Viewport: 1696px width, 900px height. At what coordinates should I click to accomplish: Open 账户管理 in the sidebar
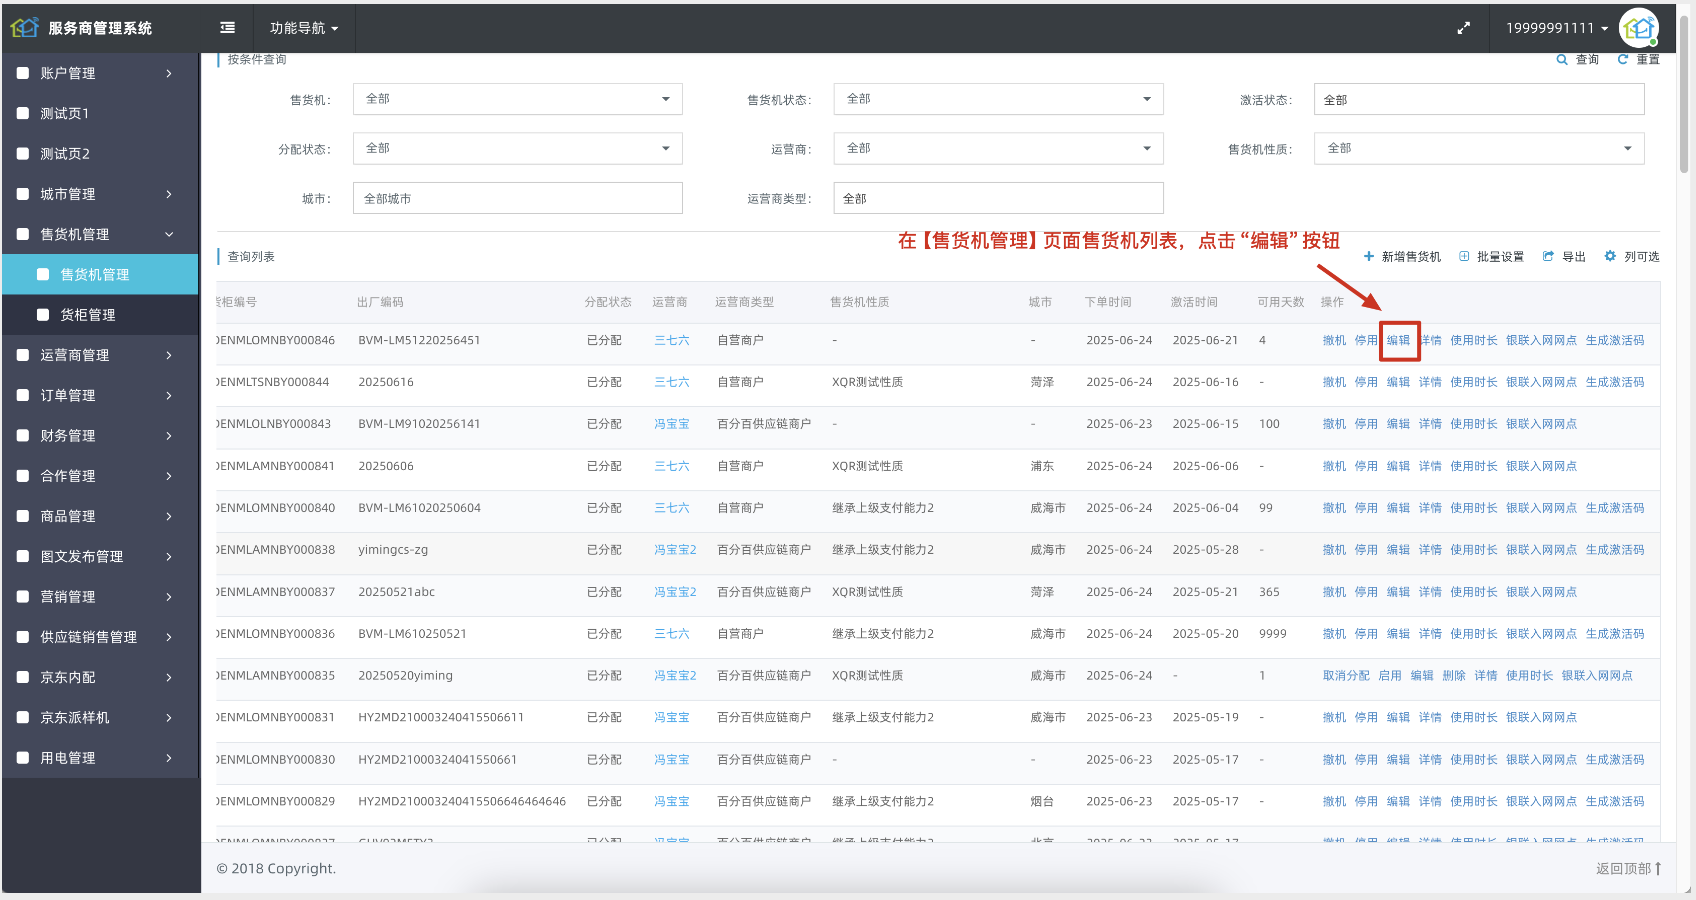(x=100, y=73)
